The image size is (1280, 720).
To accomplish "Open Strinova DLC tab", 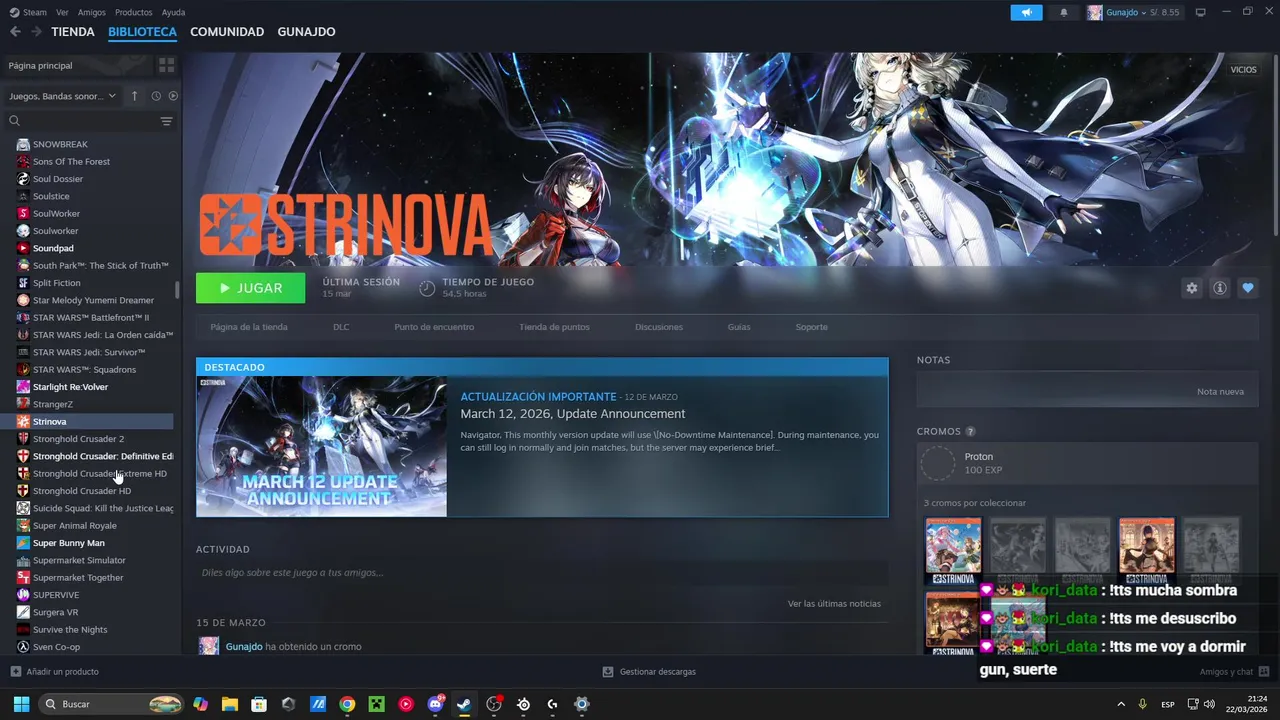I will 341,327.
